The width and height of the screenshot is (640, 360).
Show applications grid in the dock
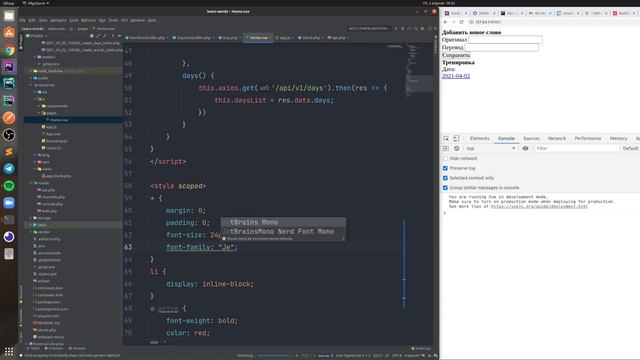click(9, 351)
